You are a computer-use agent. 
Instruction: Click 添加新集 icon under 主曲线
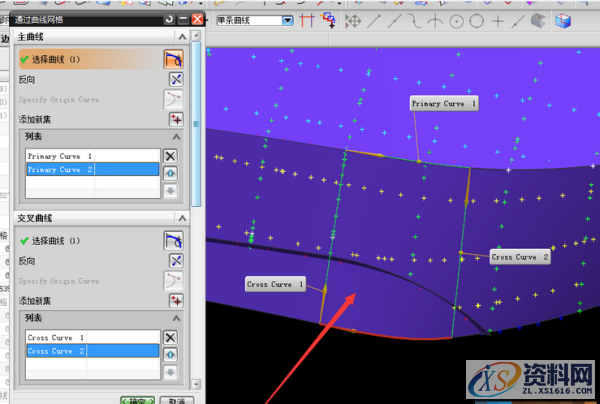[x=175, y=119]
